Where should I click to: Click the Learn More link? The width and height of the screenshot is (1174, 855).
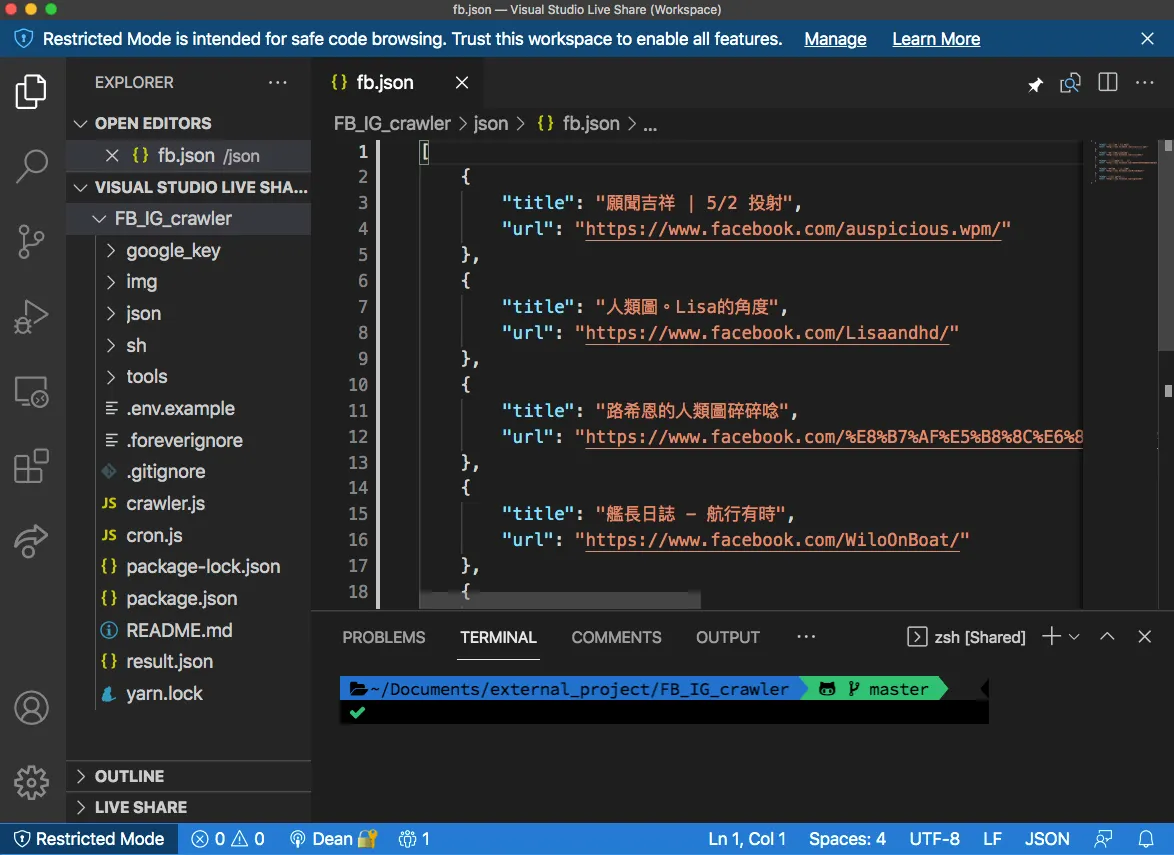tap(936, 39)
